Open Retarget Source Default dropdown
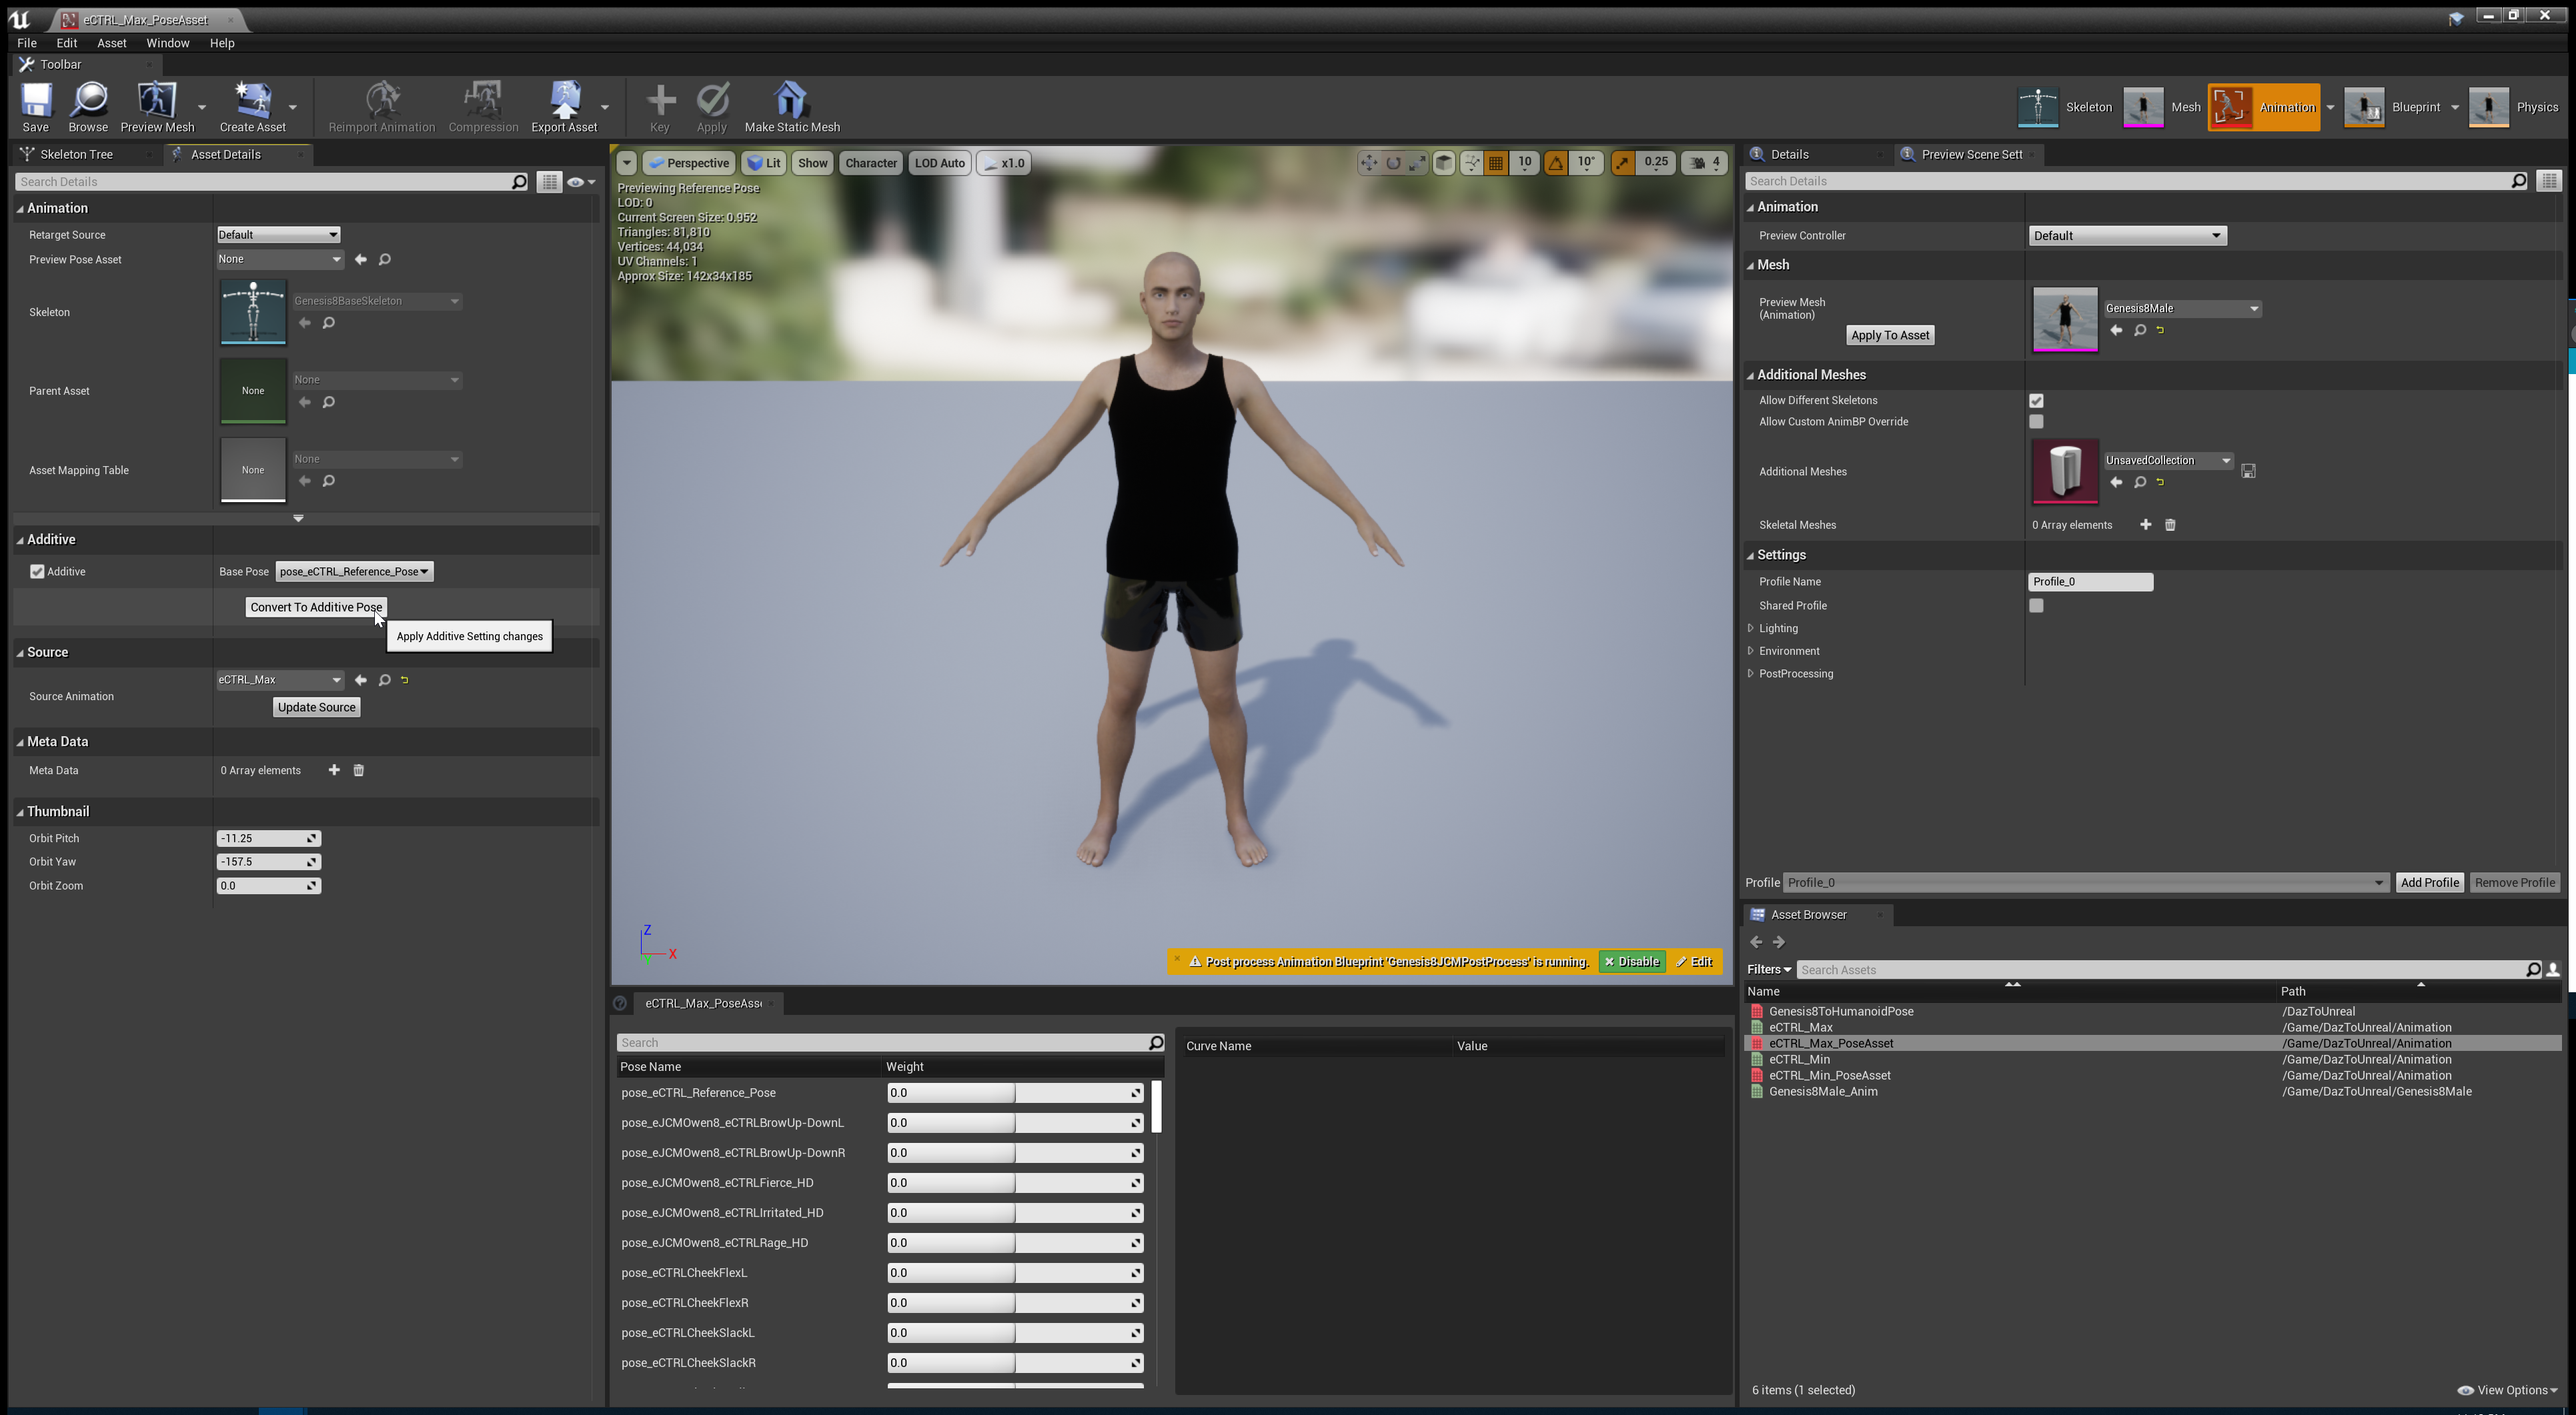The height and width of the screenshot is (1415, 2576). coord(278,235)
